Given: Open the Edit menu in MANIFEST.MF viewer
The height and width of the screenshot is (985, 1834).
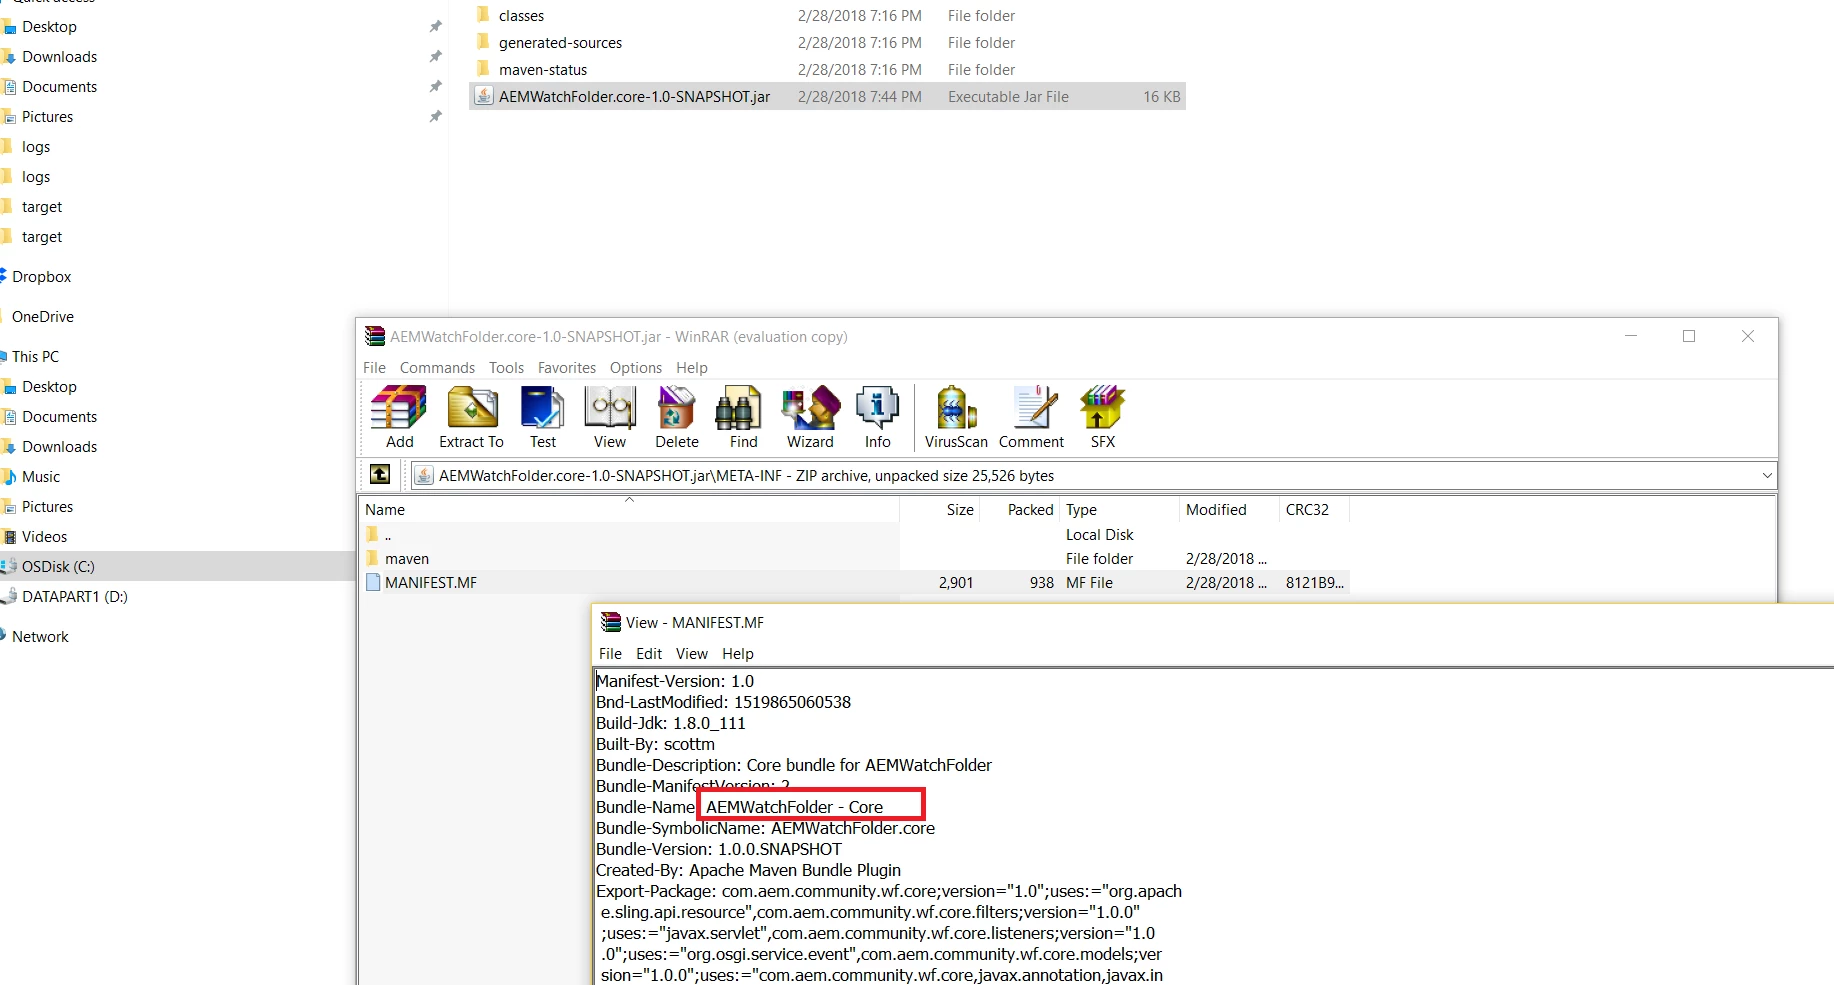Looking at the screenshot, I should [649, 654].
